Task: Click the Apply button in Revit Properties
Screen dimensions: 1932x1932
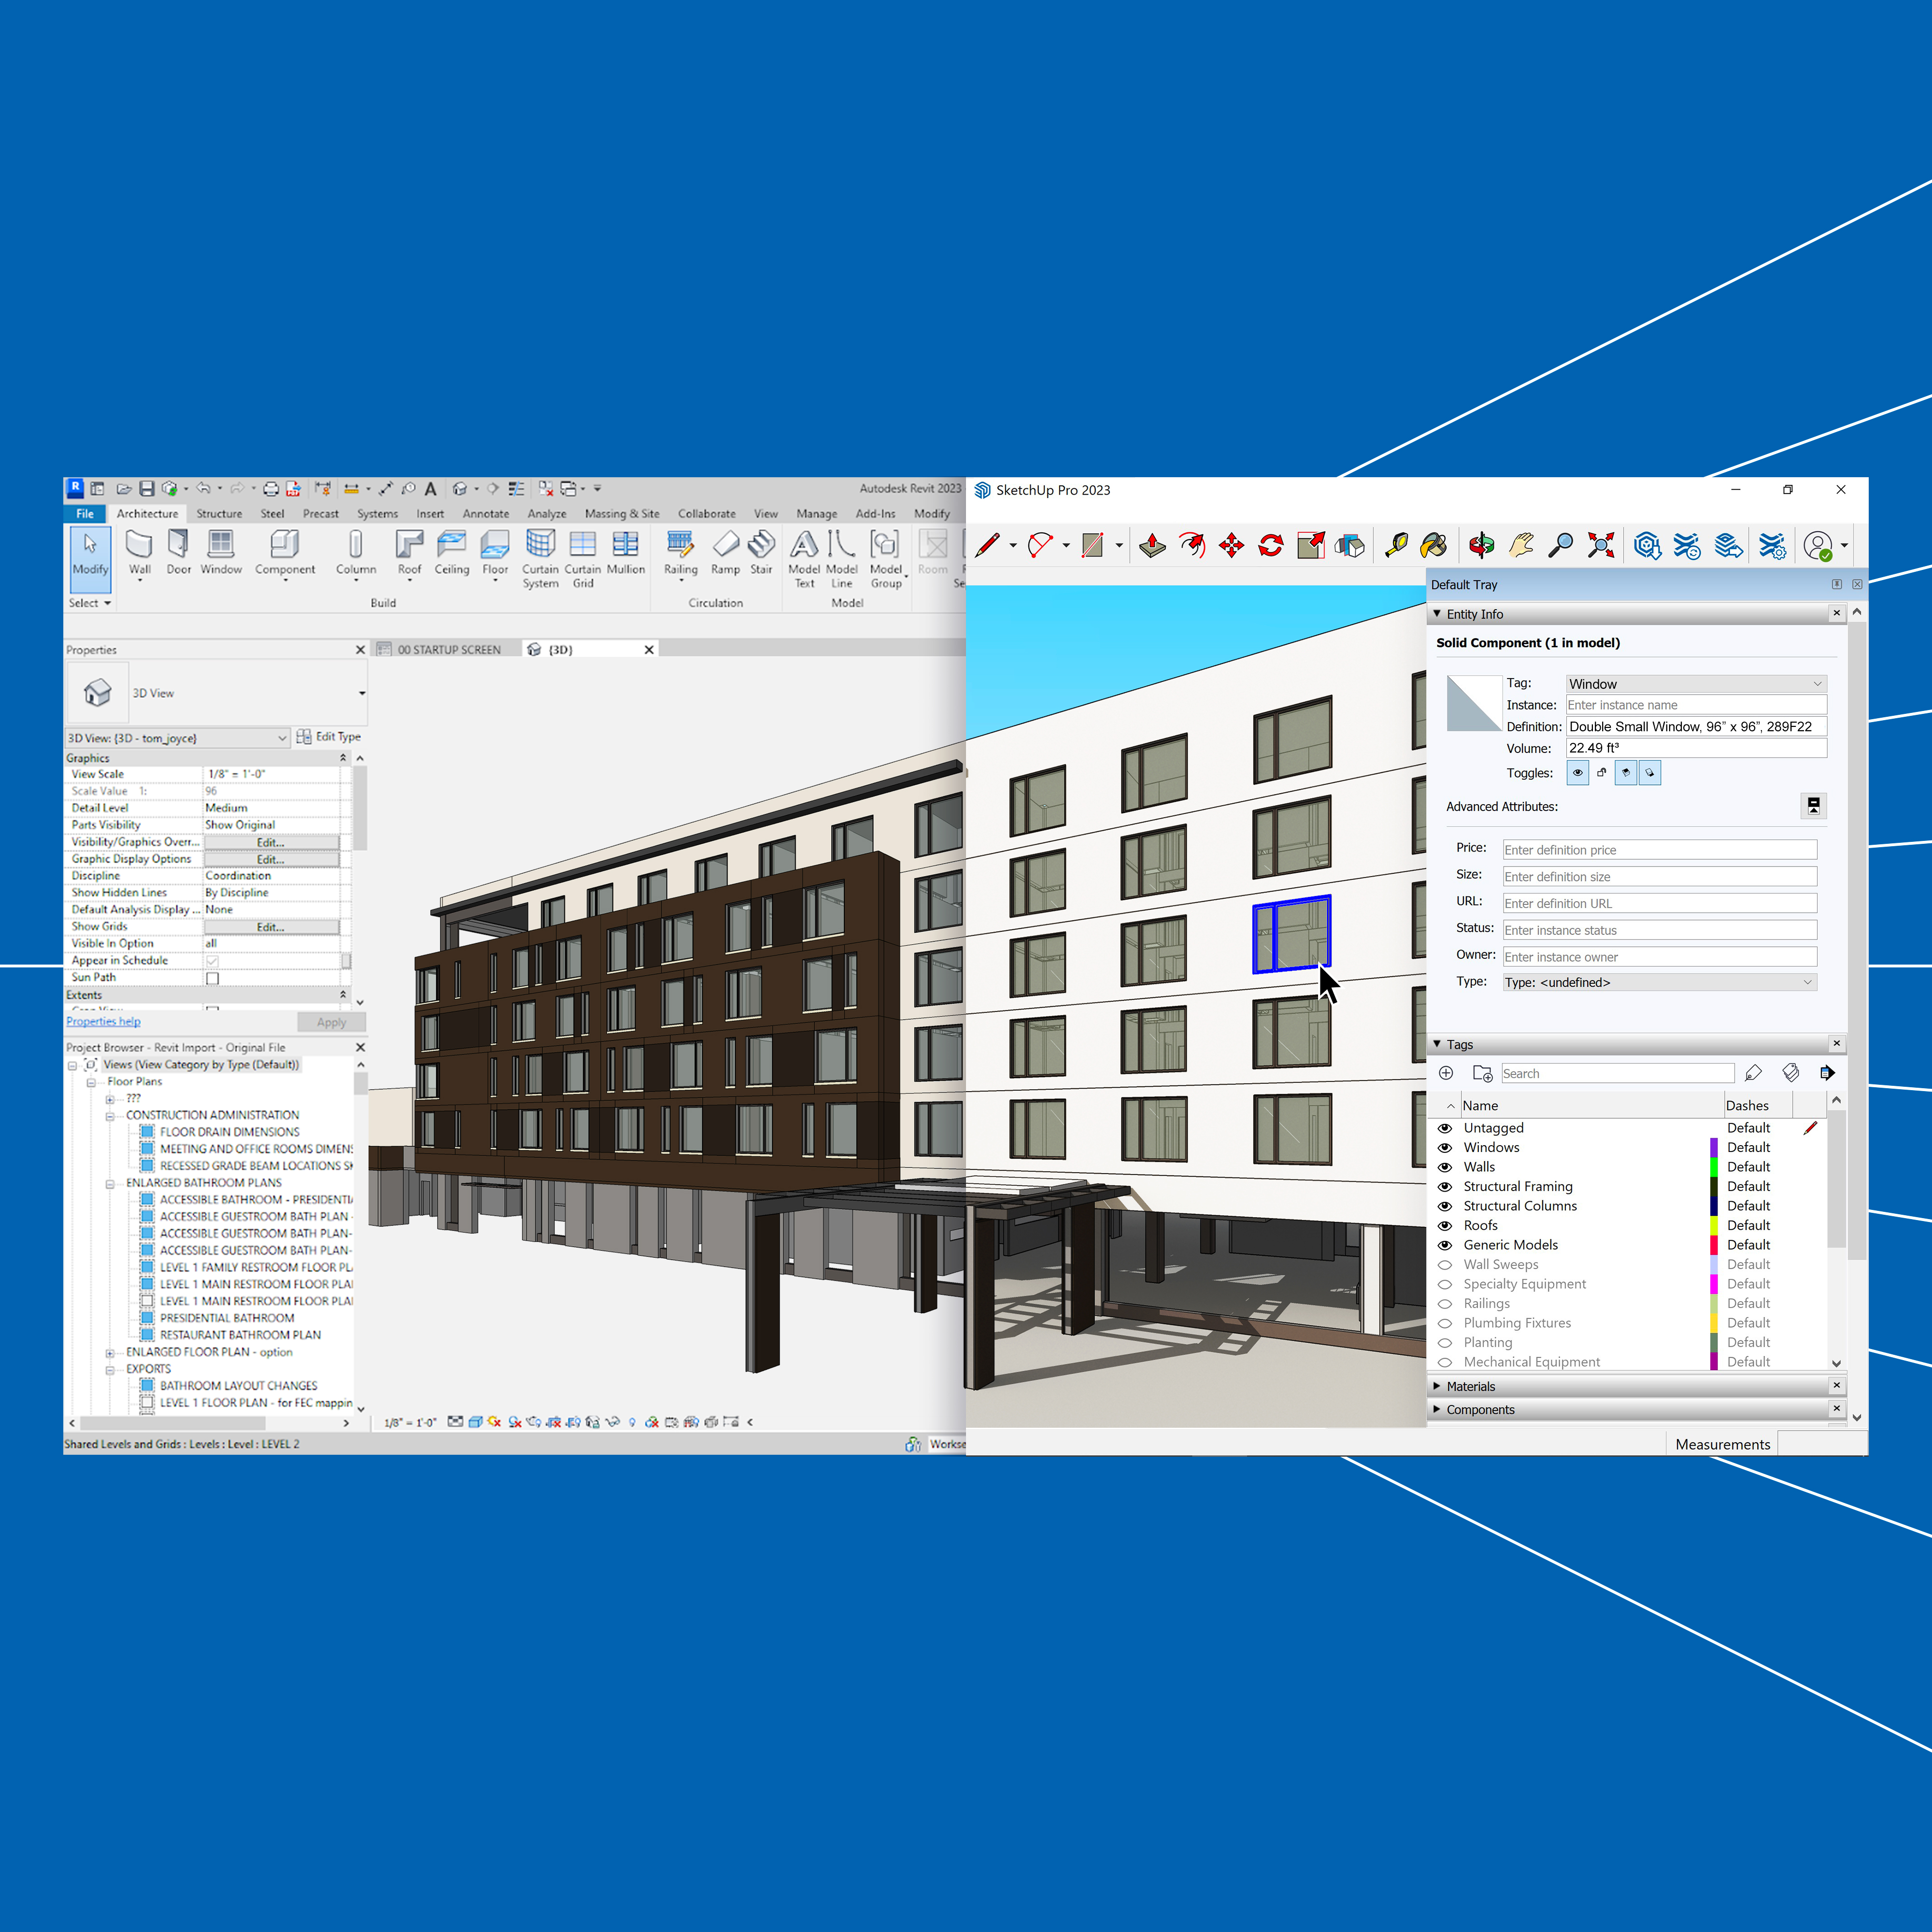Action: coord(331,1021)
